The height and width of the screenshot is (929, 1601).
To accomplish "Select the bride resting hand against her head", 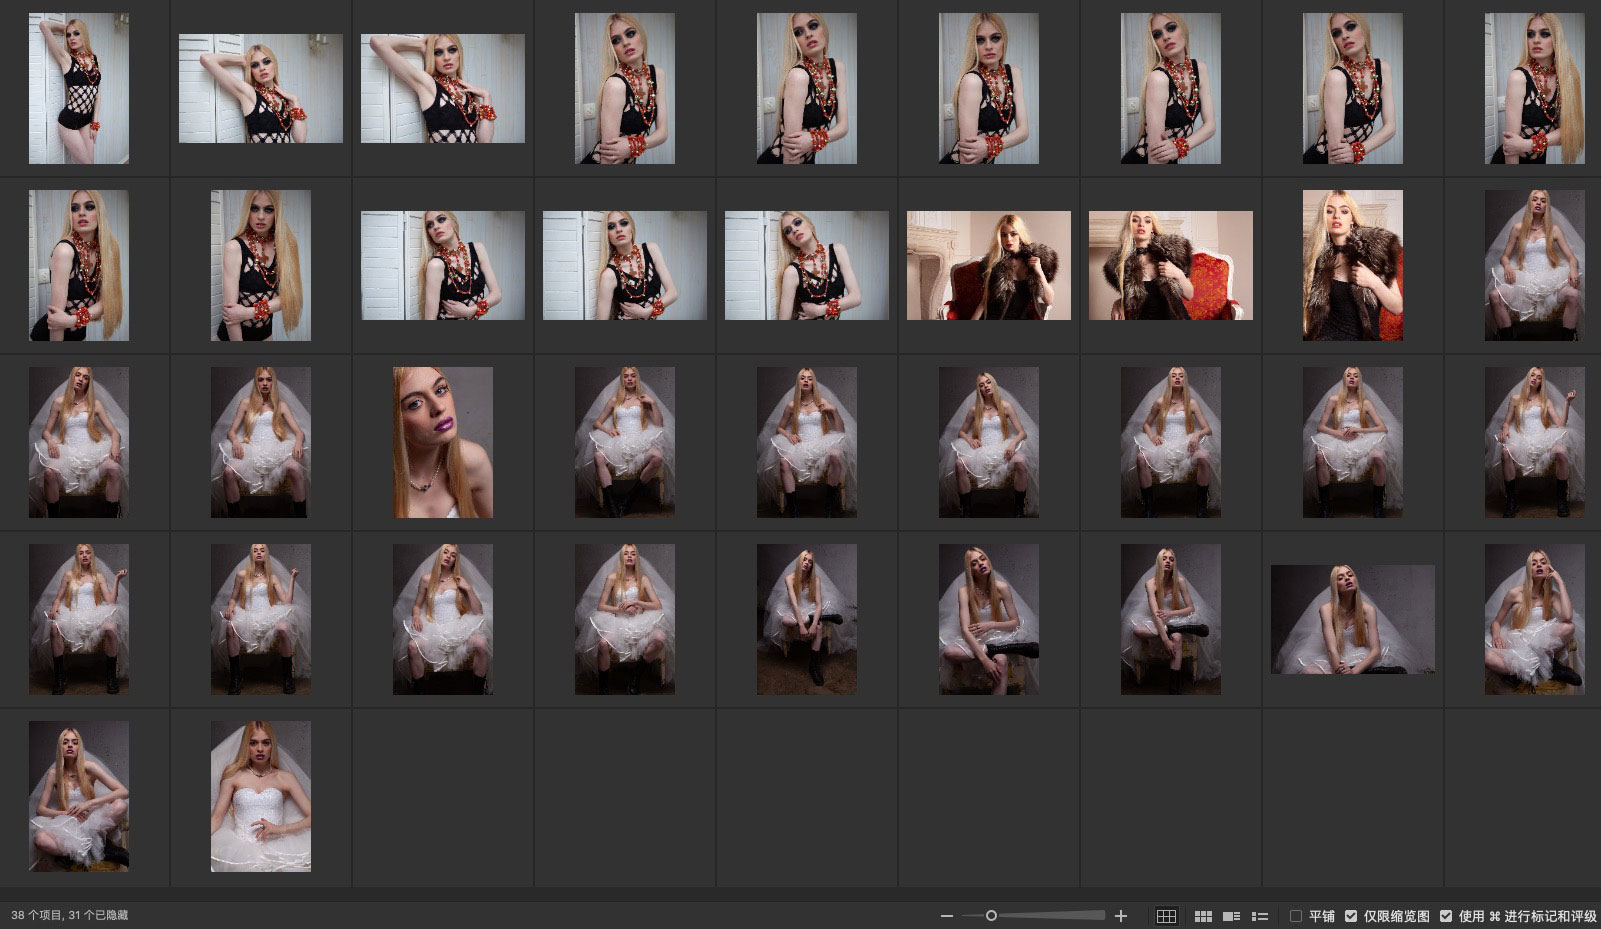I will pos(1534,619).
